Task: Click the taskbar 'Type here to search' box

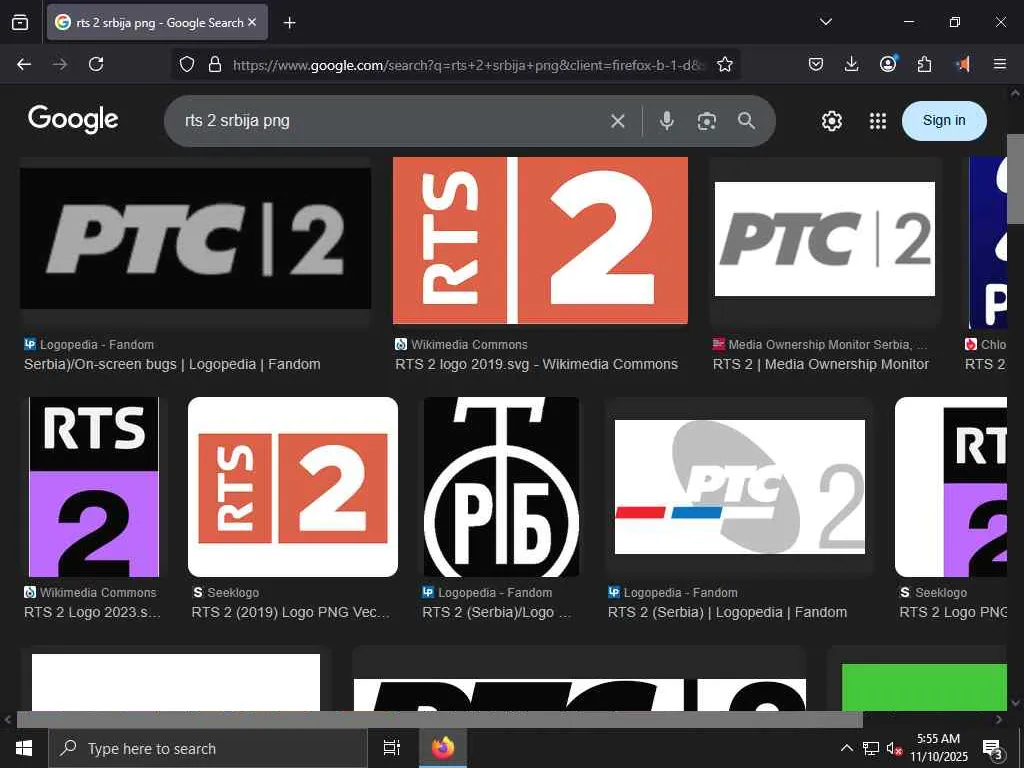Action: pos(208,748)
